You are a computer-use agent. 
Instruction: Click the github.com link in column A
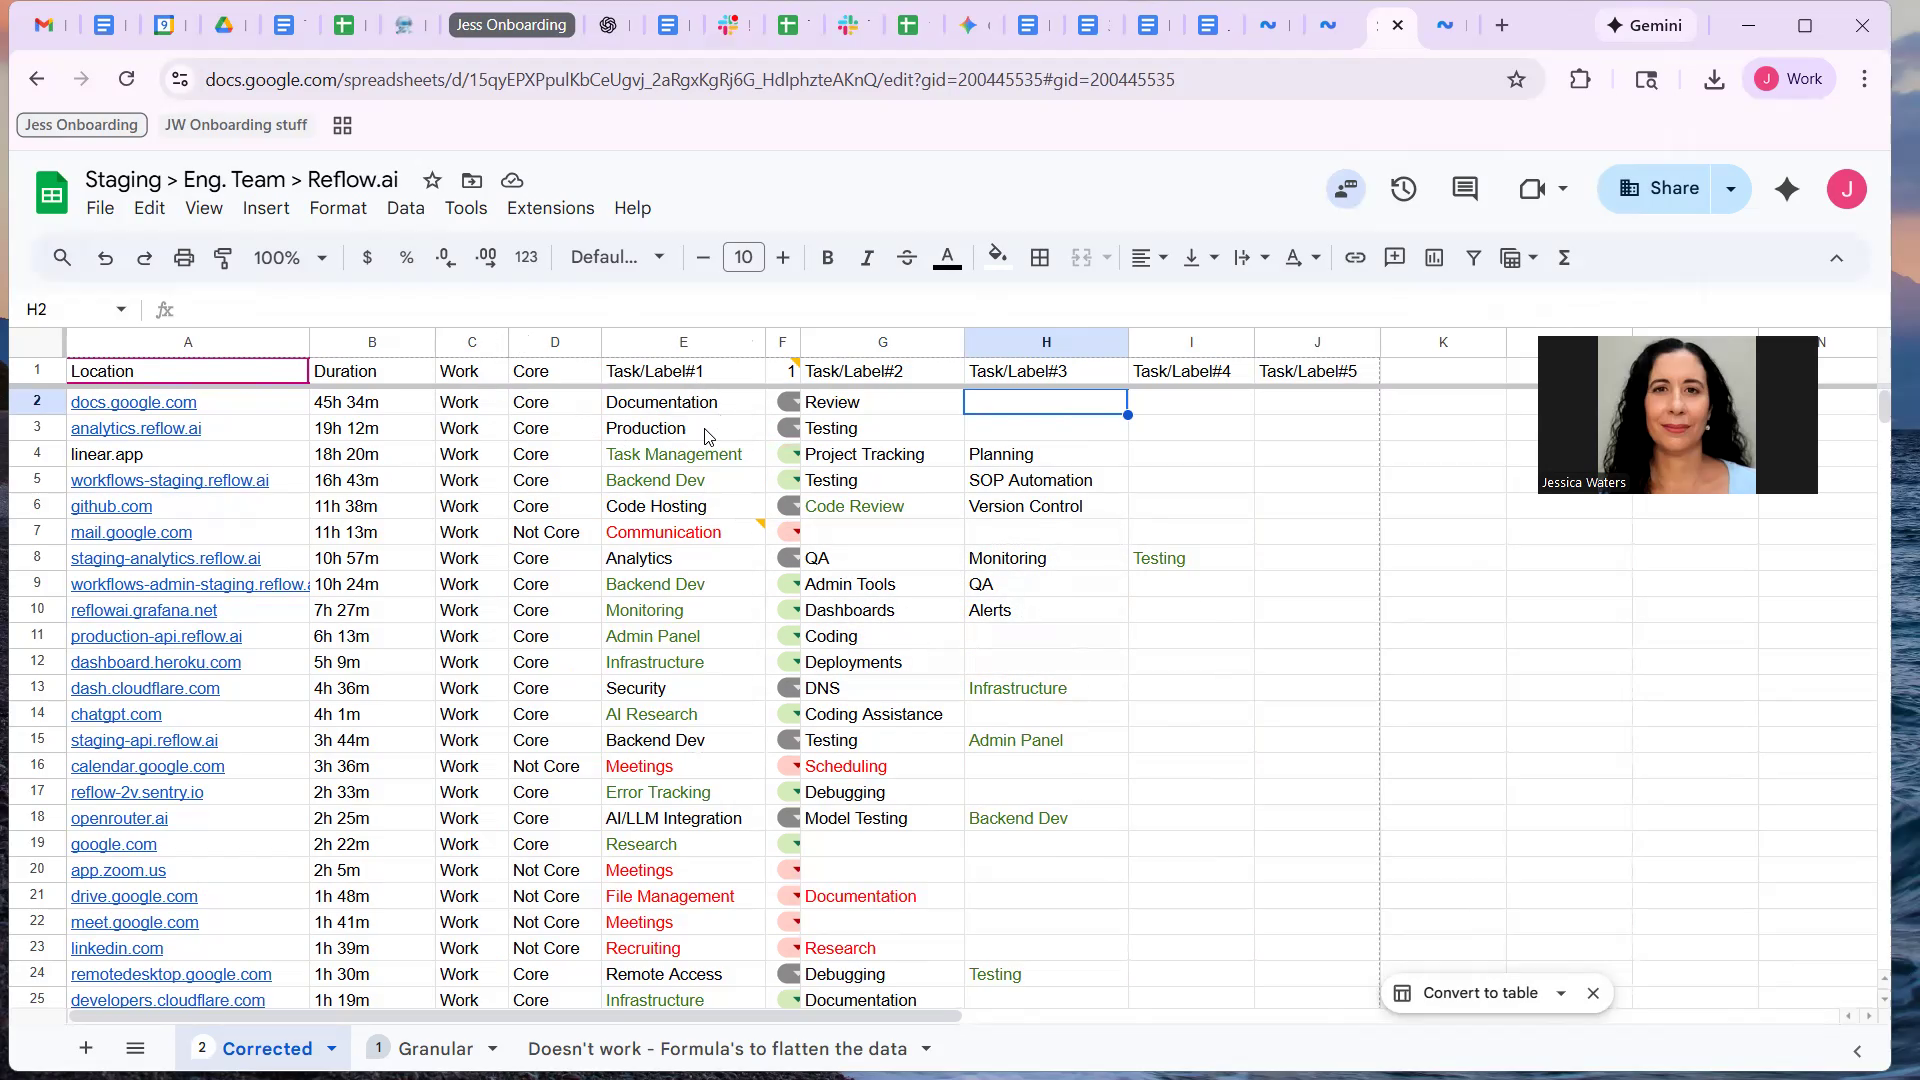tap(111, 506)
